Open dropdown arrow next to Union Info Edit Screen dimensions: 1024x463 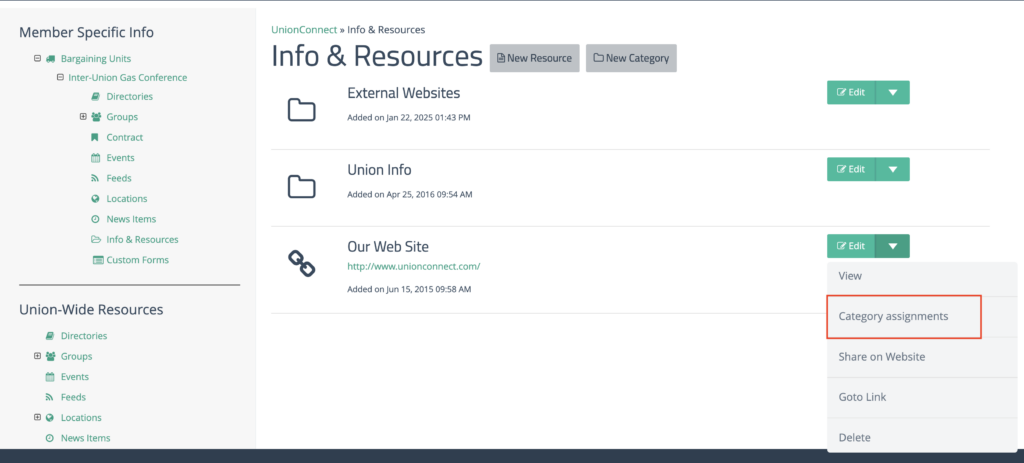(x=892, y=170)
